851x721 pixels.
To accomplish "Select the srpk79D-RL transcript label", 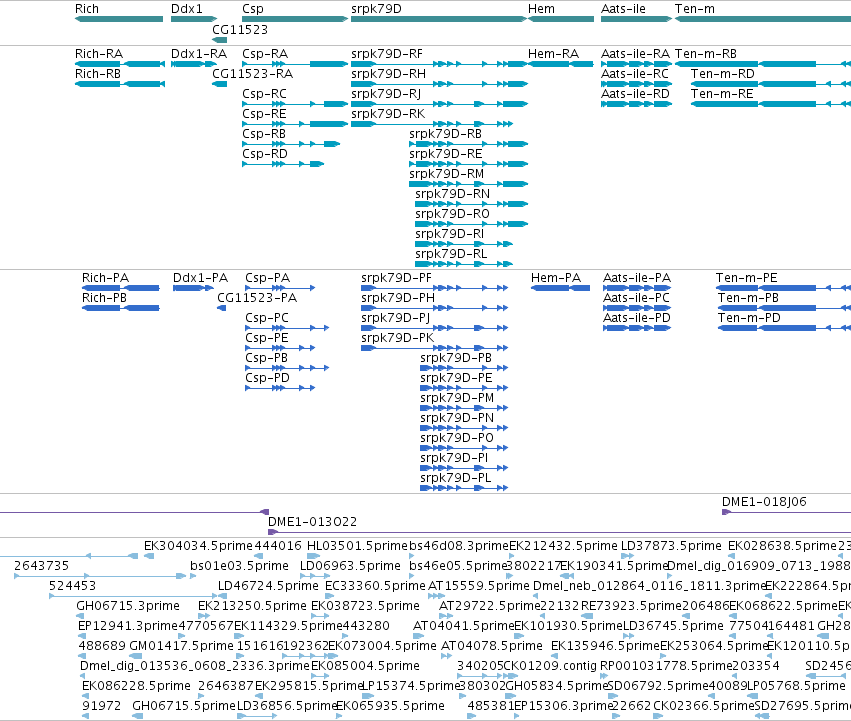I will click(x=451, y=255).
